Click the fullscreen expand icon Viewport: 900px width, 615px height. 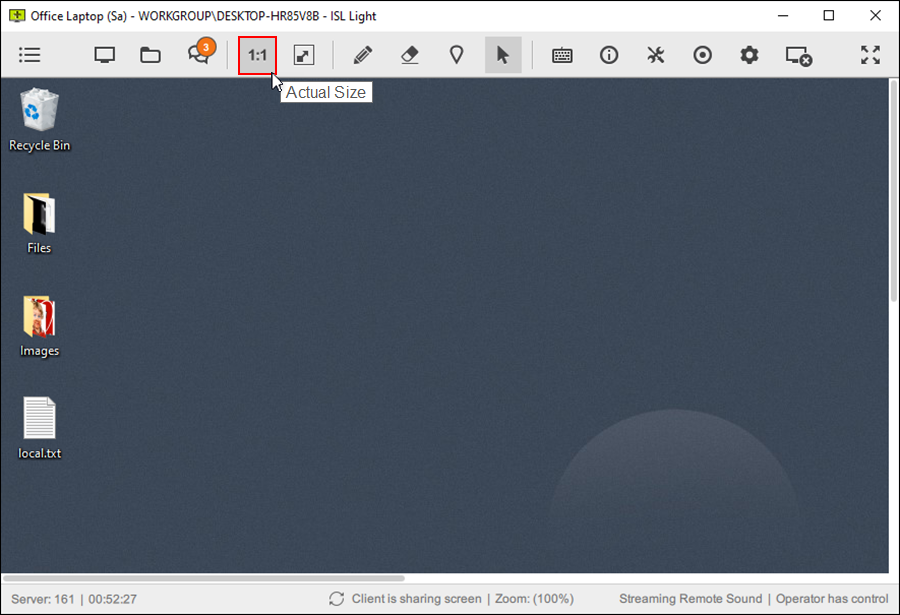[870, 55]
